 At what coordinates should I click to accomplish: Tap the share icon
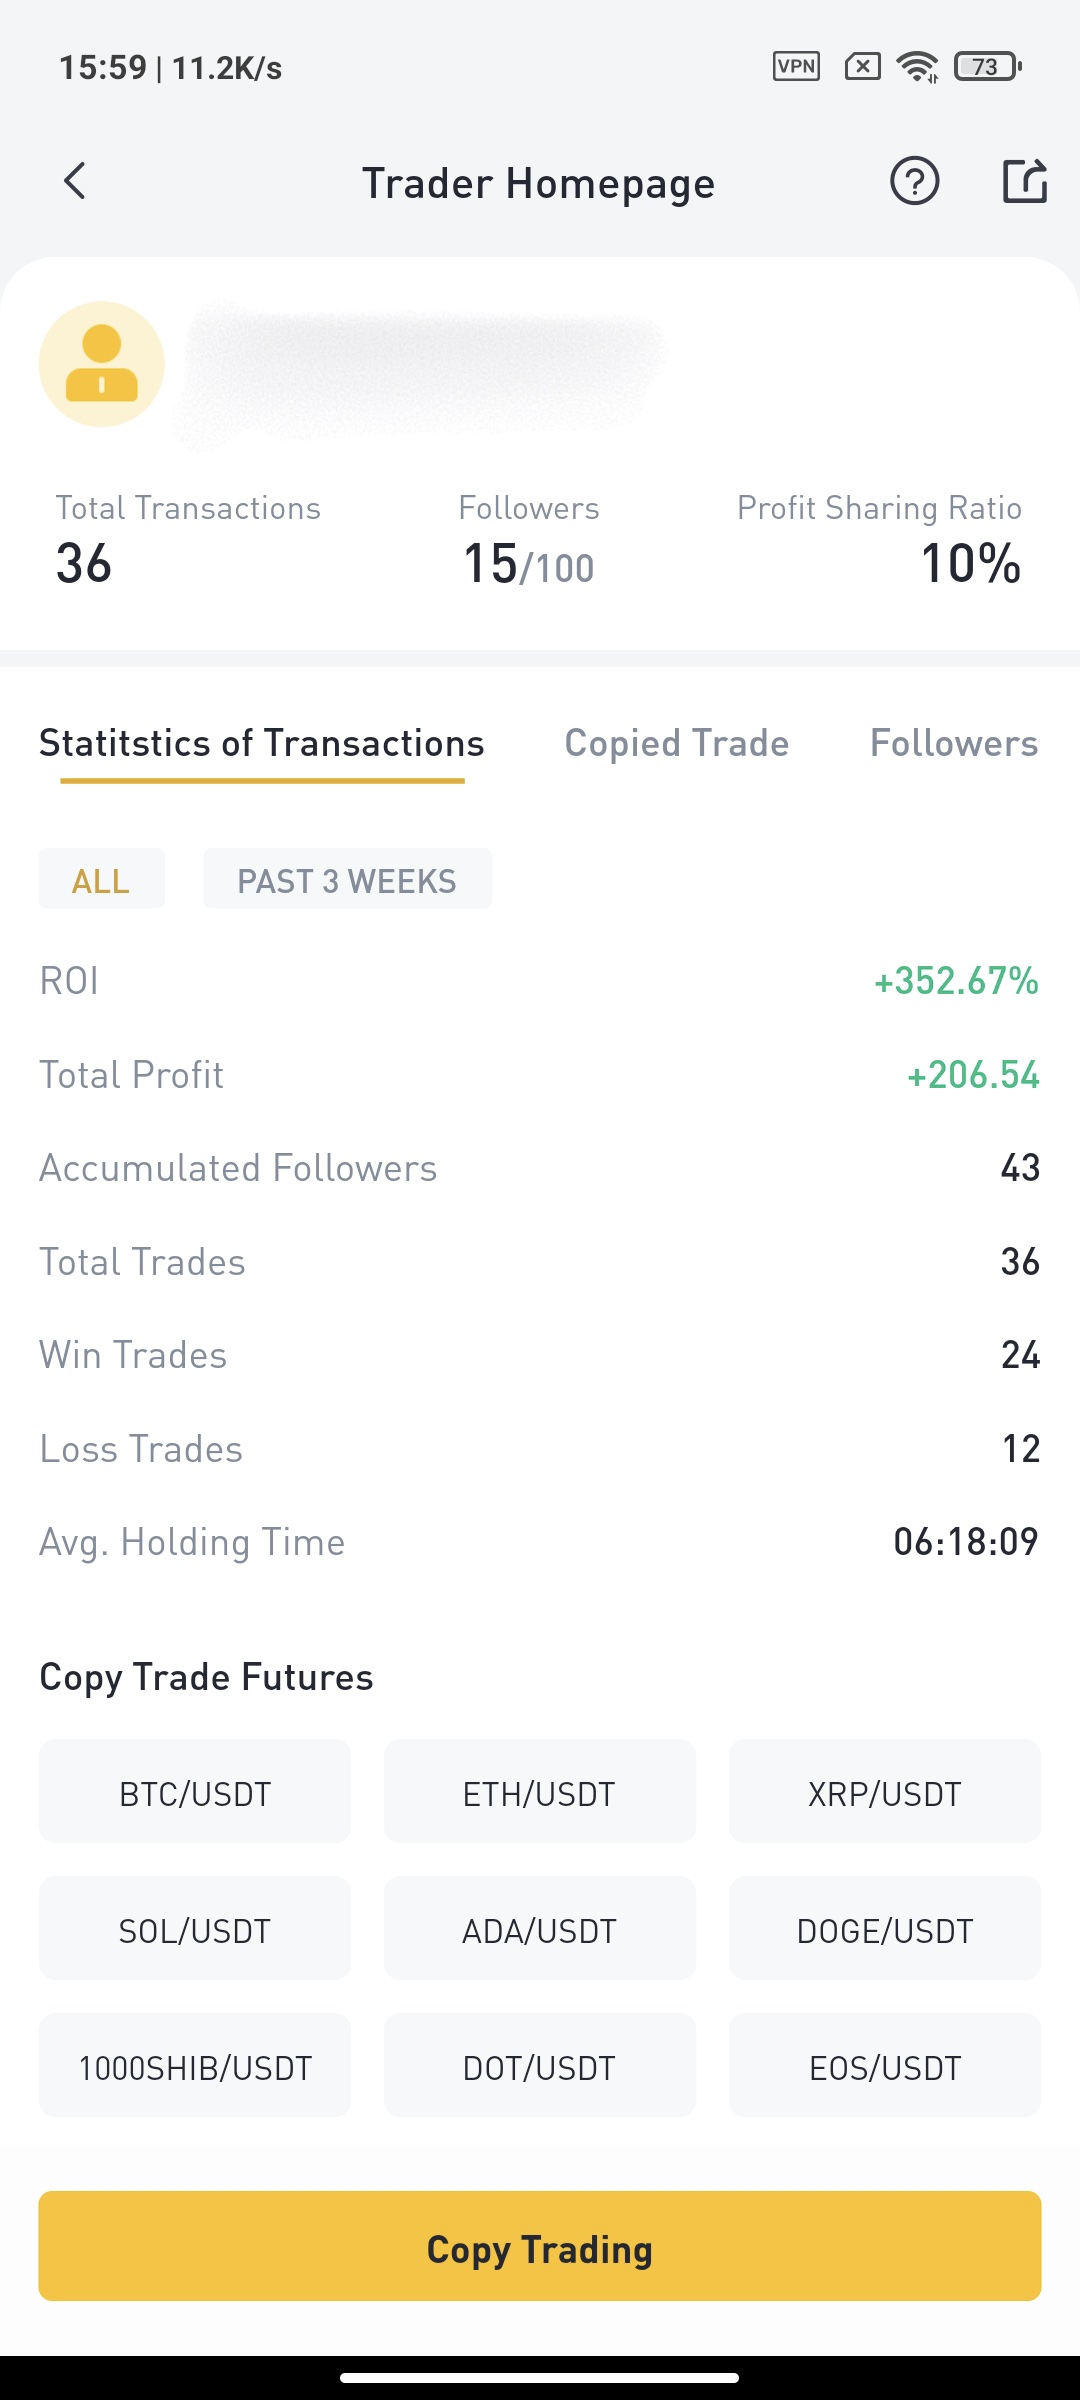click(1025, 181)
